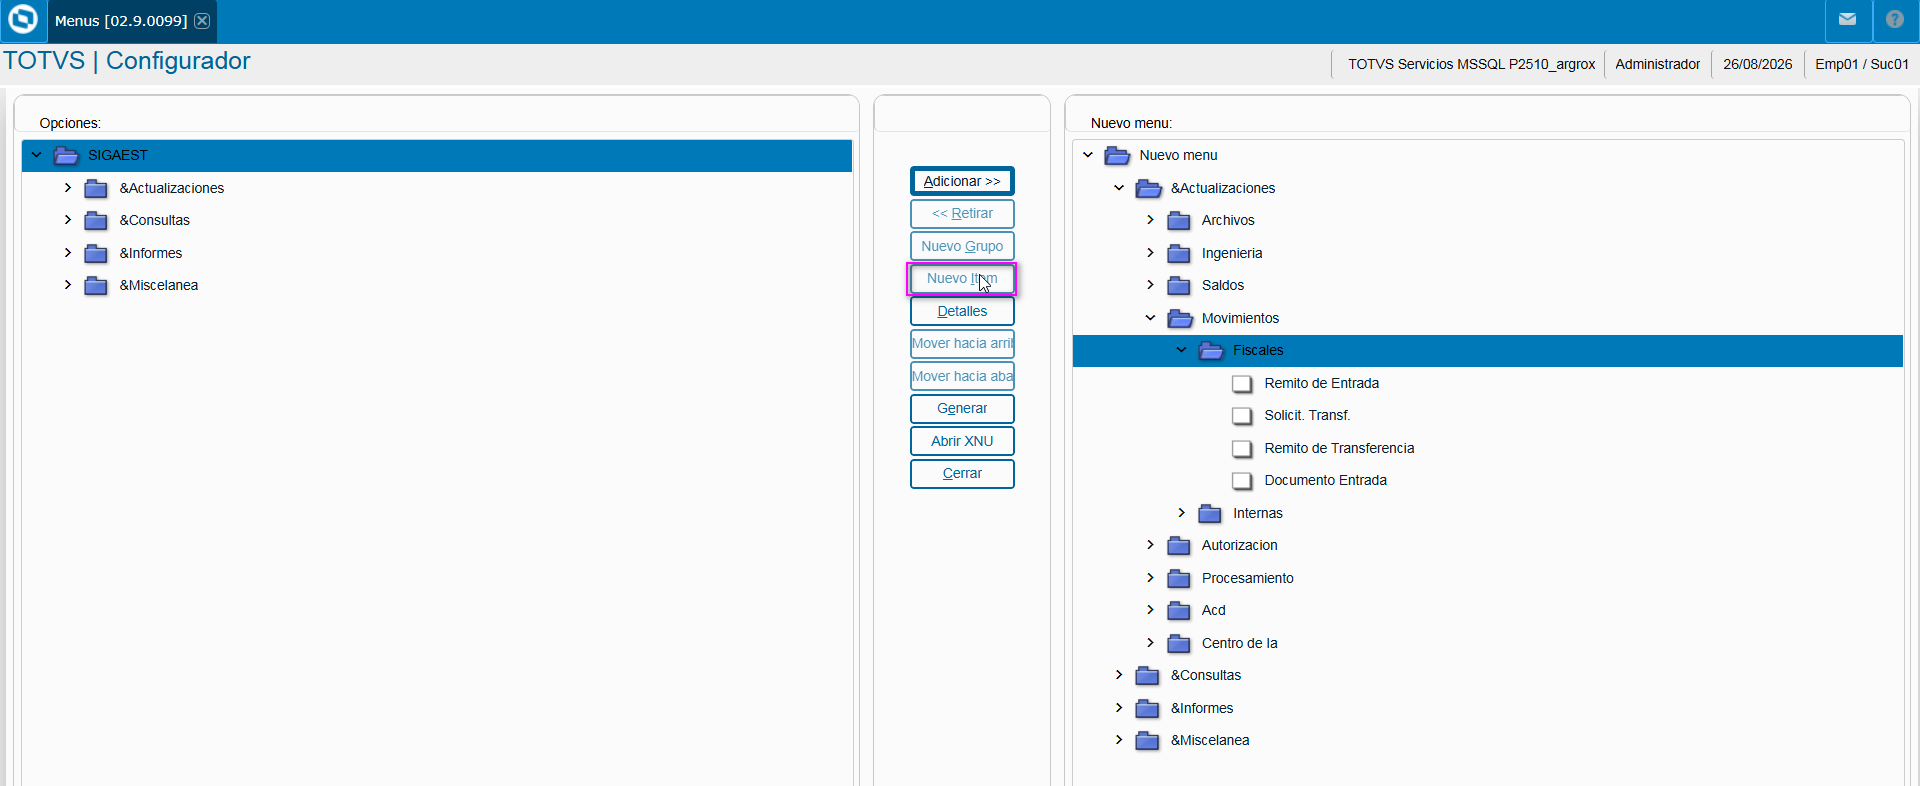Select the Fiscales folder icon

1211,350
